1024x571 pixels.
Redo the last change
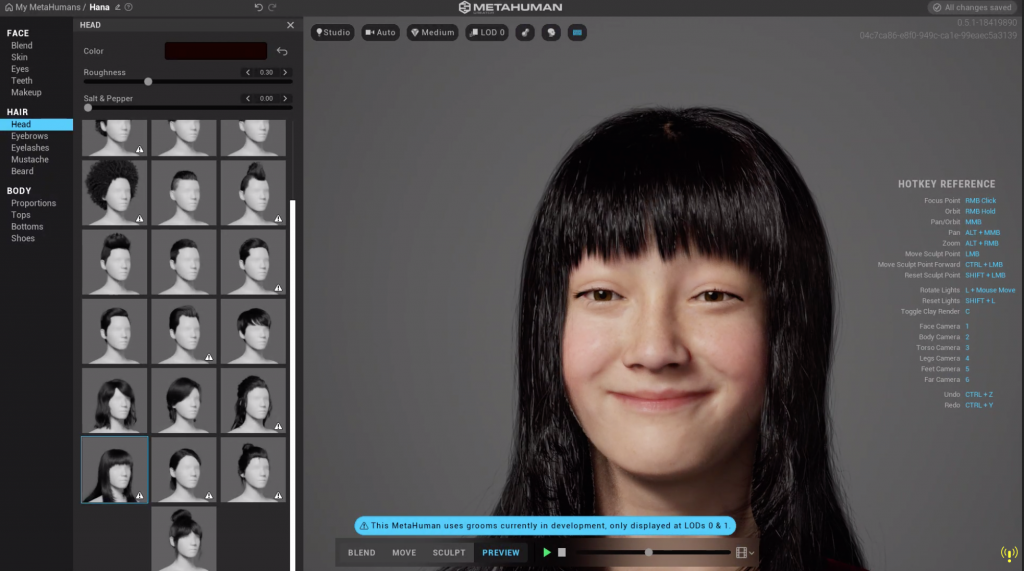(272, 7)
